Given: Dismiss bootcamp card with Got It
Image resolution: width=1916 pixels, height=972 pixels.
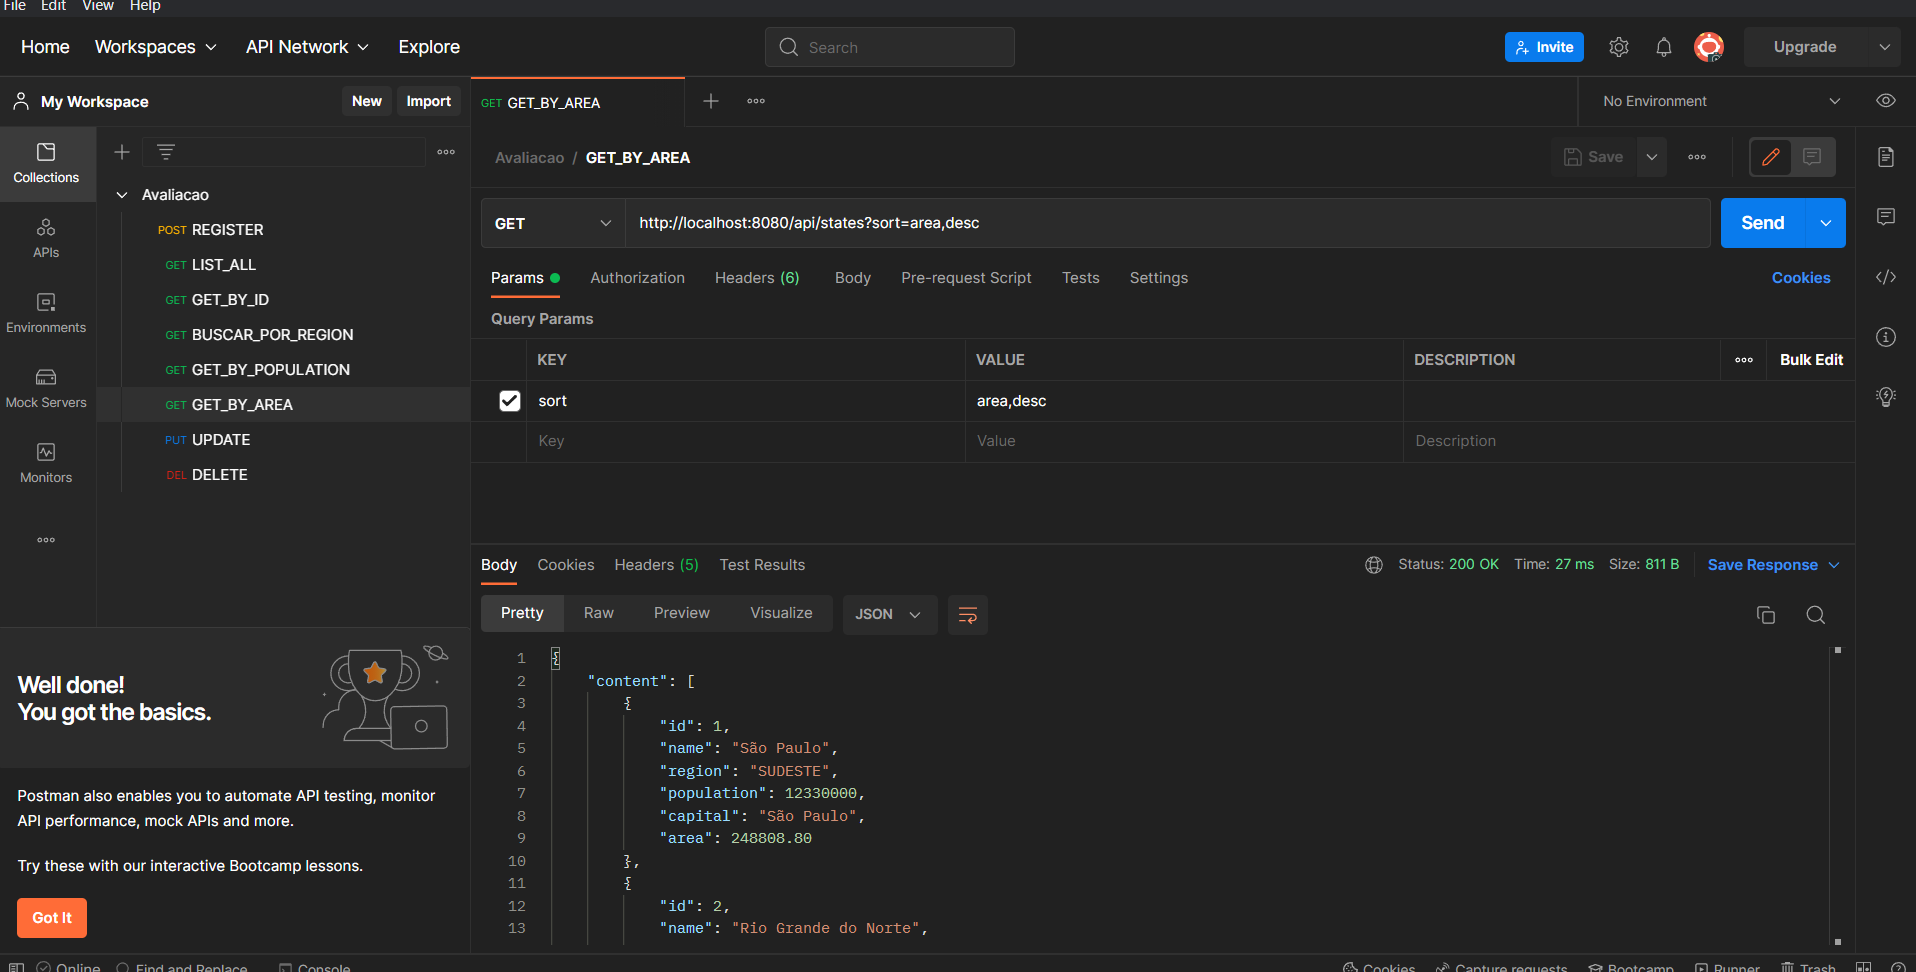Looking at the screenshot, I should pos(52,918).
